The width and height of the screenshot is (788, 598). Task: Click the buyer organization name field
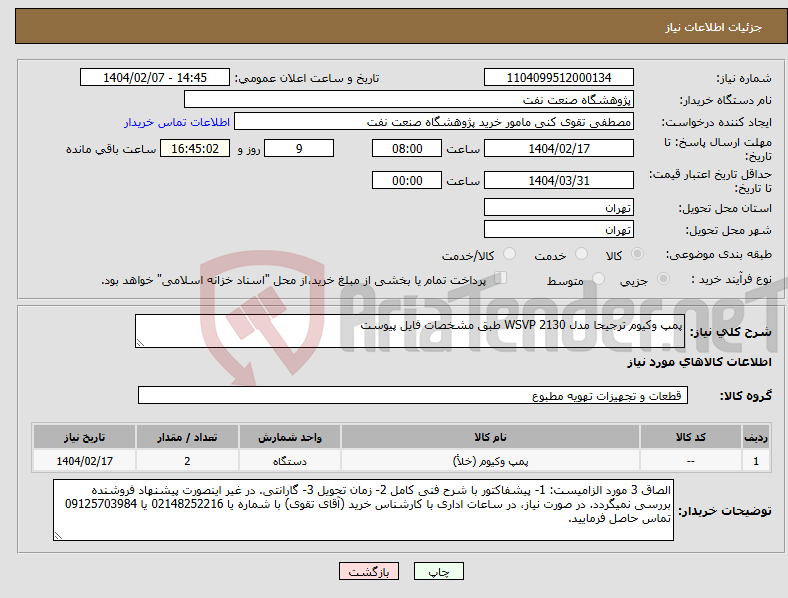409,99
